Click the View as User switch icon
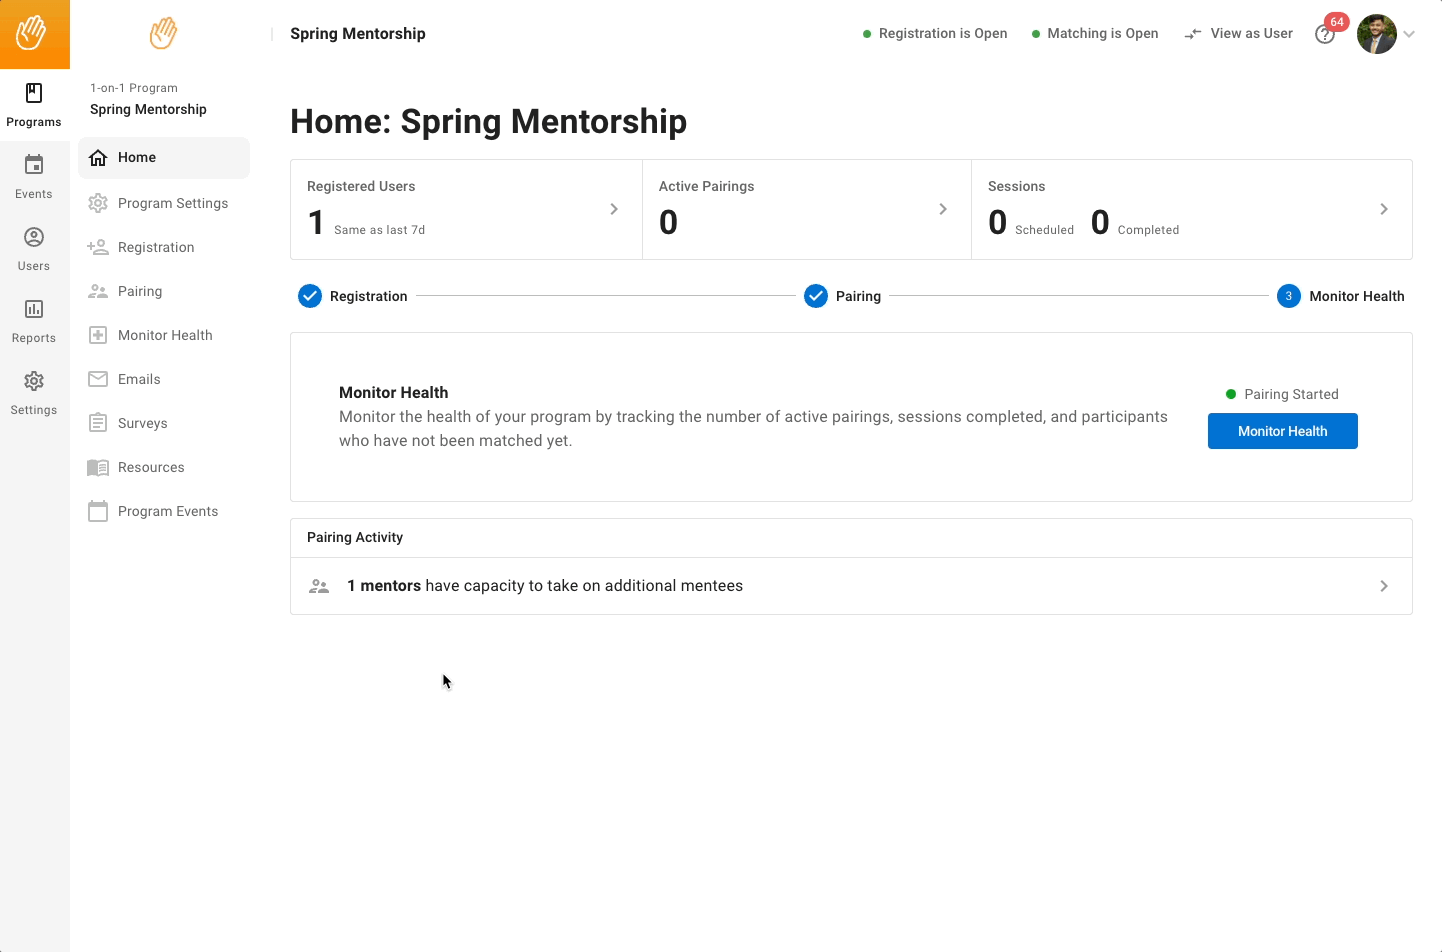This screenshot has height=952, width=1442. pyautogui.click(x=1193, y=34)
